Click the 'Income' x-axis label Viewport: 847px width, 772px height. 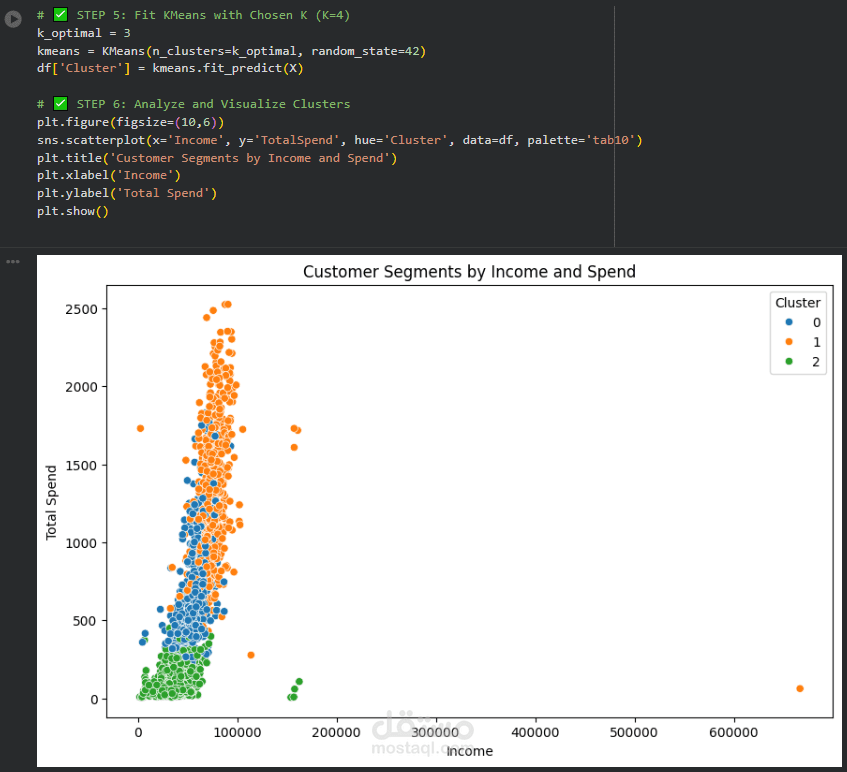(469, 751)
